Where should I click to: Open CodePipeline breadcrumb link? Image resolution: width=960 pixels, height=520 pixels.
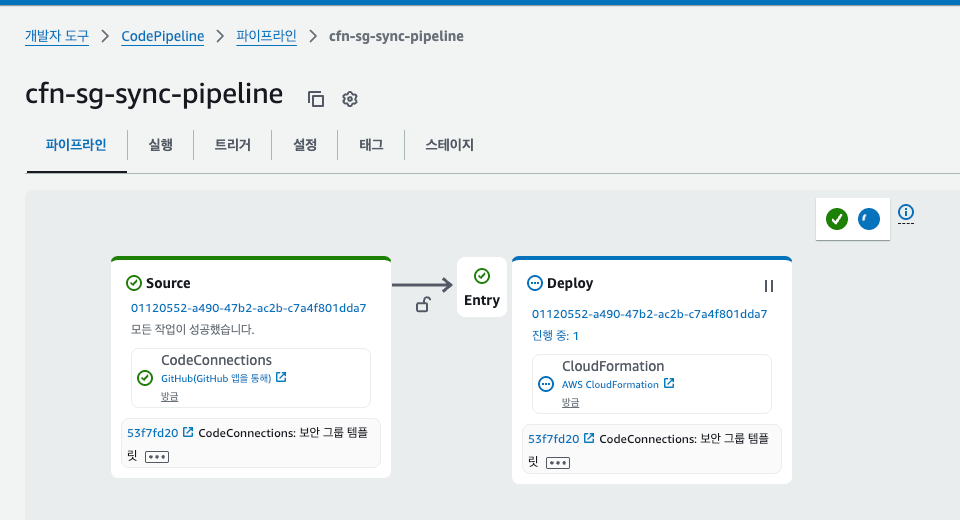click(x=163, y=36)
